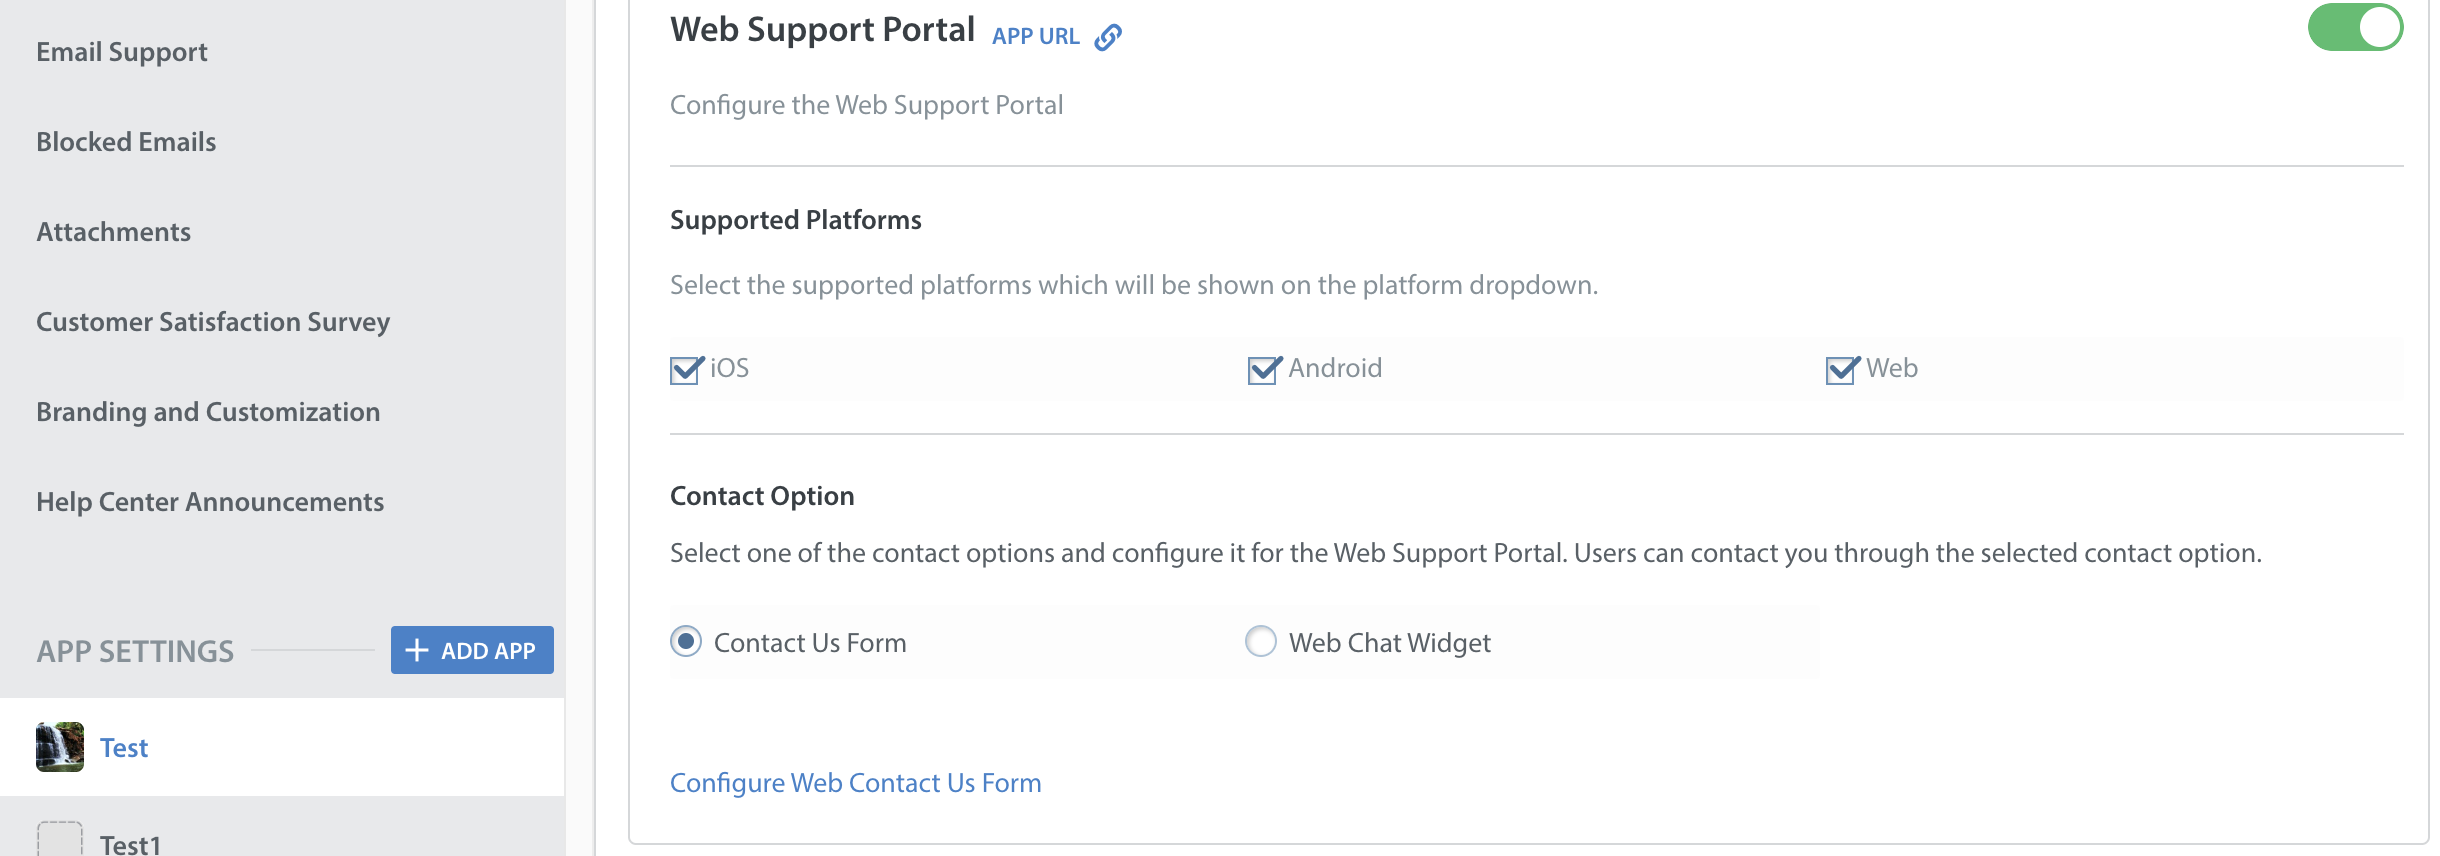Viewport: 2440px width, 856px height.
Task: Open Customer Satisfaction Survey settings
Action: pyautogui.click(x=213, y=322)
